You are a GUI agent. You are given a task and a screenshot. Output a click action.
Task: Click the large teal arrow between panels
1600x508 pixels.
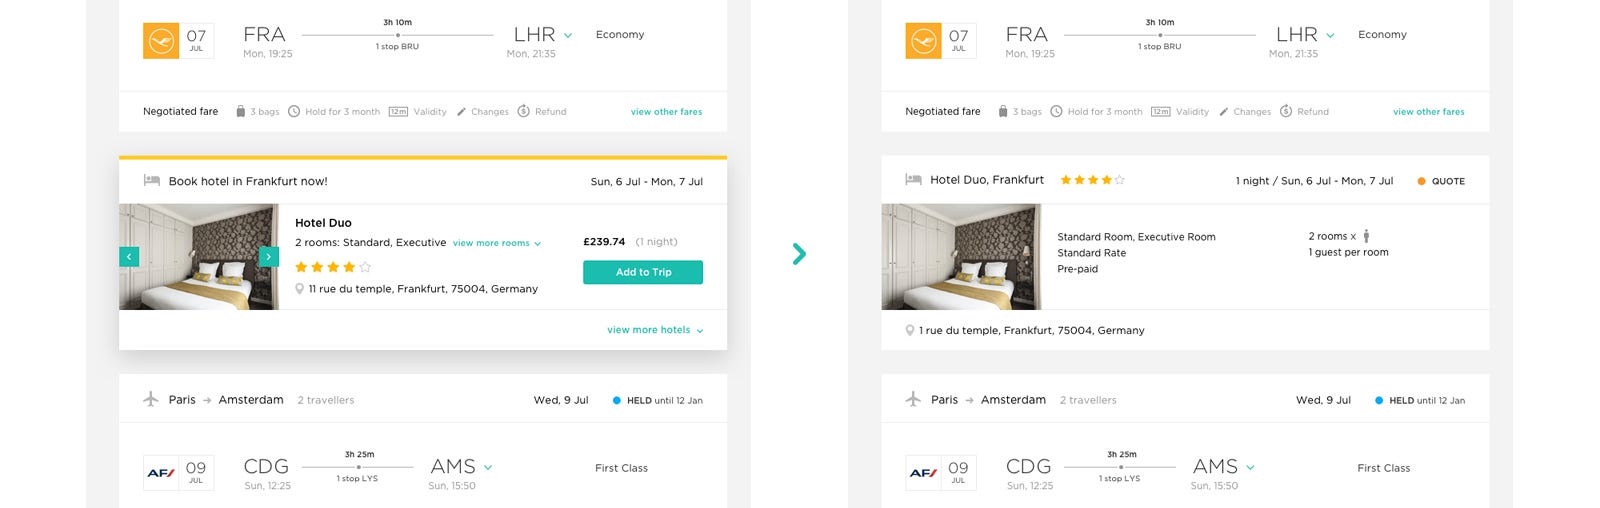tap(799, 254)
